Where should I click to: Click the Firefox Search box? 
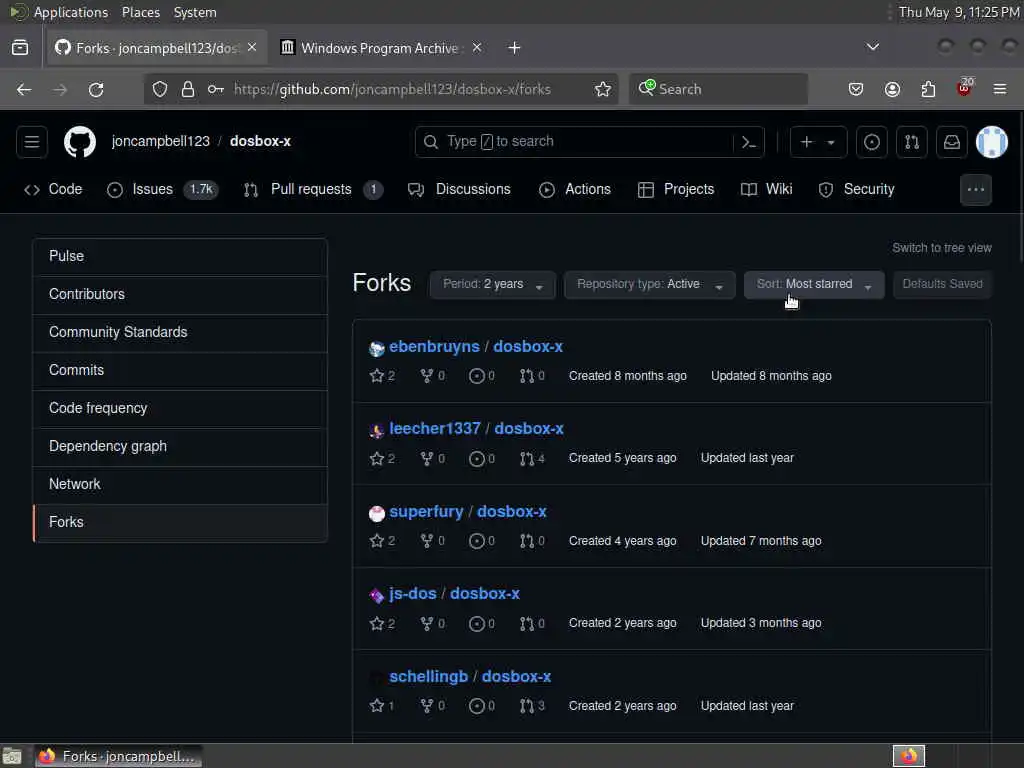pos(718,89)
